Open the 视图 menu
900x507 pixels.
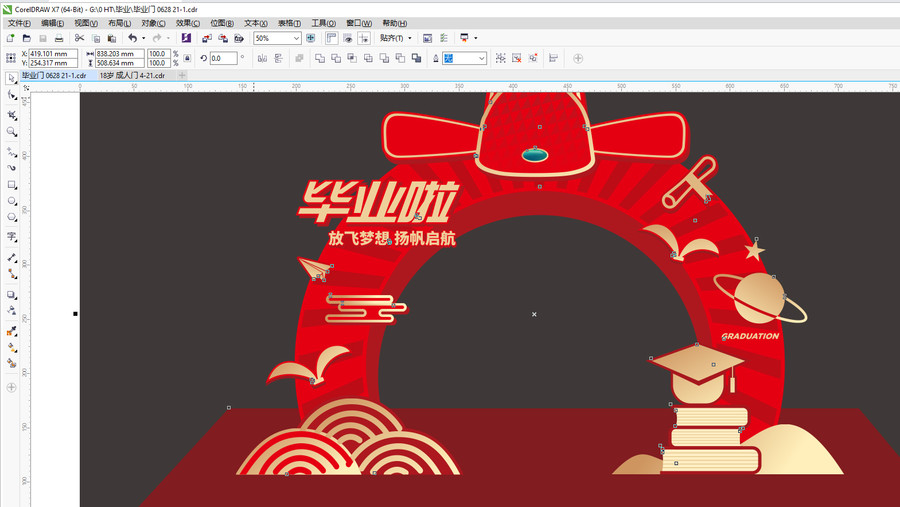pos(86,23)
